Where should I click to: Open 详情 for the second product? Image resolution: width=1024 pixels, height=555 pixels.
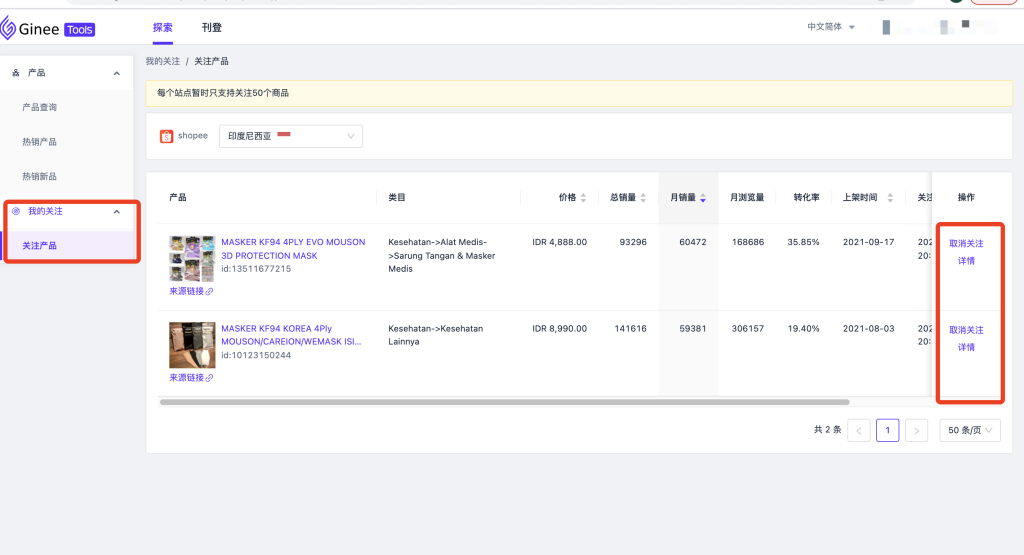pyautogui.click(x=966, y=347)
